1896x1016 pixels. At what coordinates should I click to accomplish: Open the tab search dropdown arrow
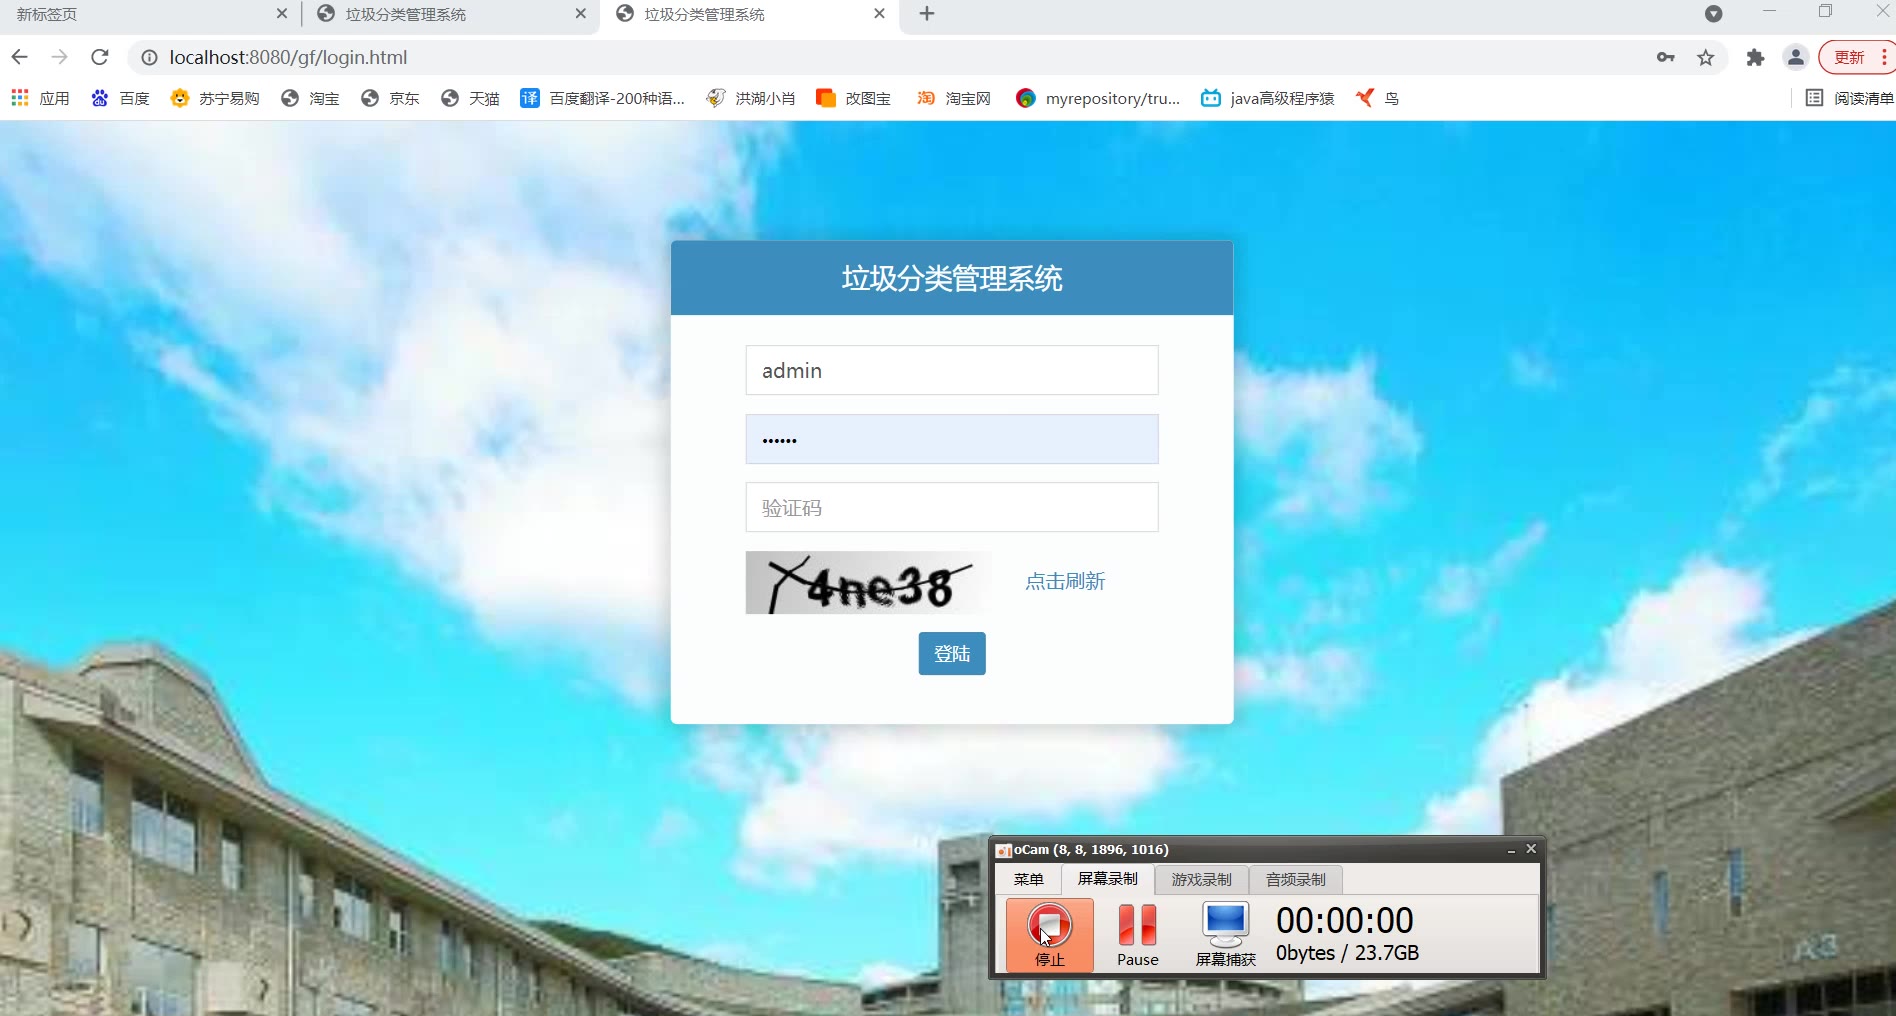1713,14
